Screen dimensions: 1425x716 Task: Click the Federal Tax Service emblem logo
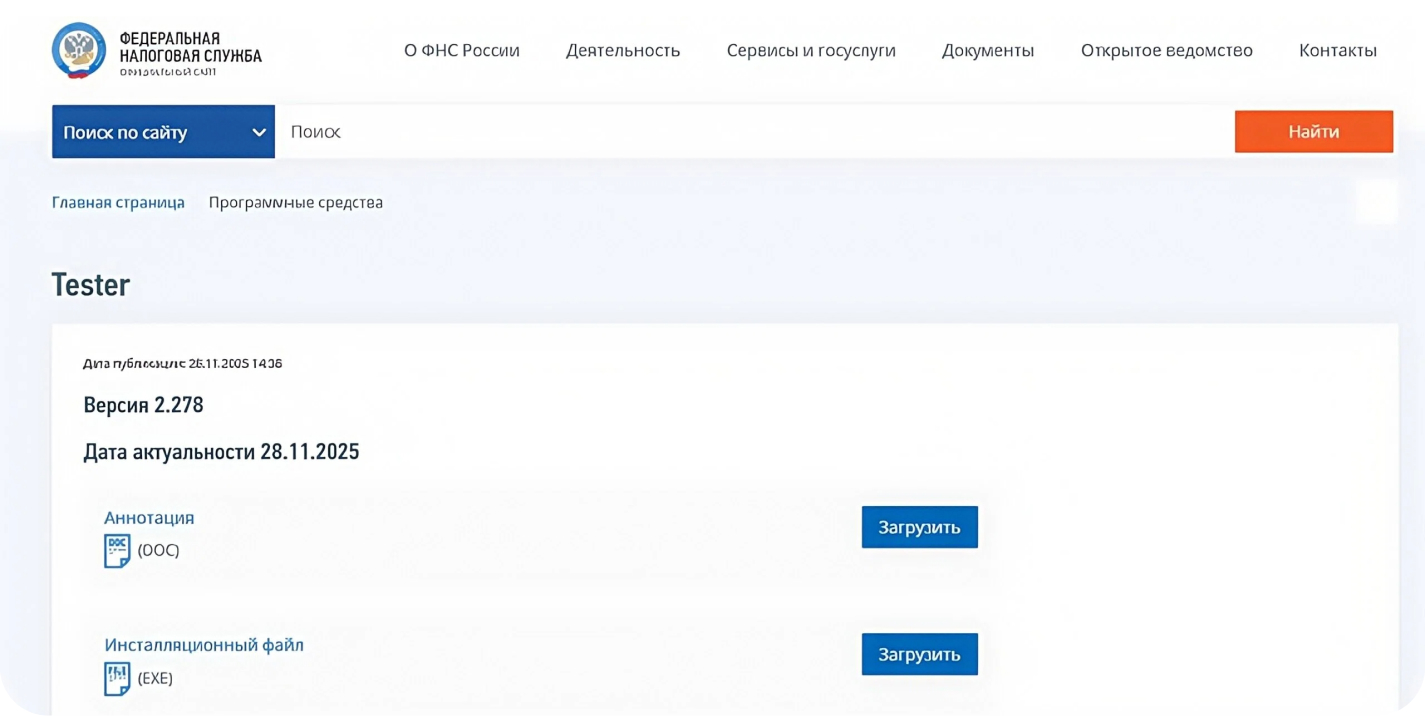(x=79, y=49)
